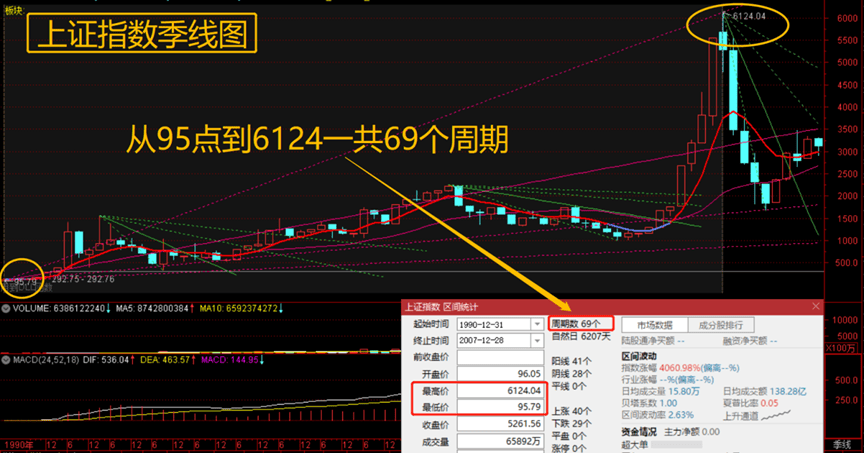Click the 最低价 field showing 95.79

click(x=500, y=407)
